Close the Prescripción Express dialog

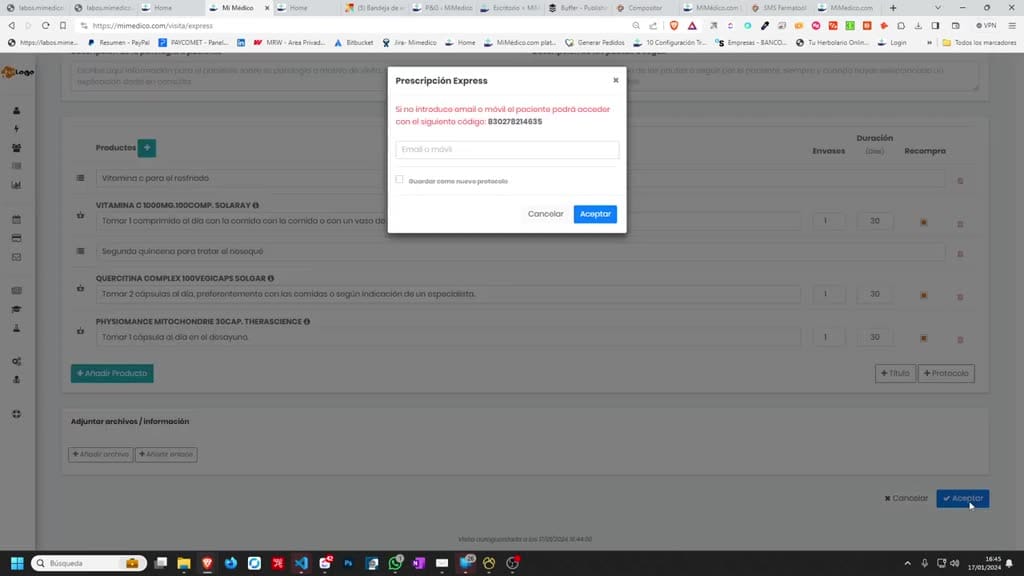(x=615, y=80)
